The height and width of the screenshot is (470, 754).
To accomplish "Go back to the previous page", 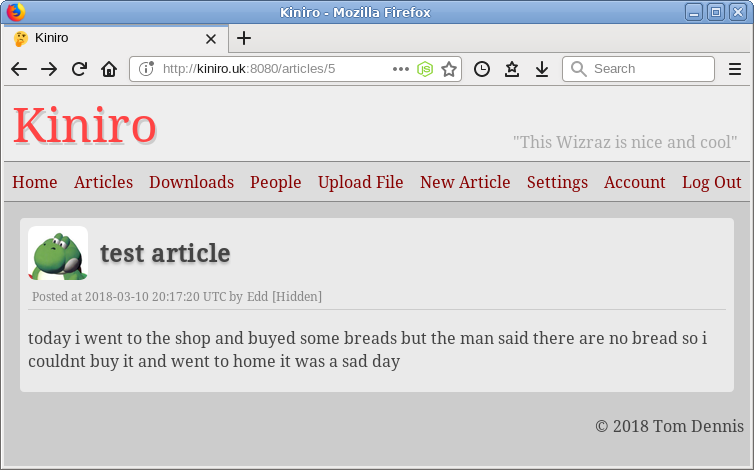I will [x=18, y=69].
